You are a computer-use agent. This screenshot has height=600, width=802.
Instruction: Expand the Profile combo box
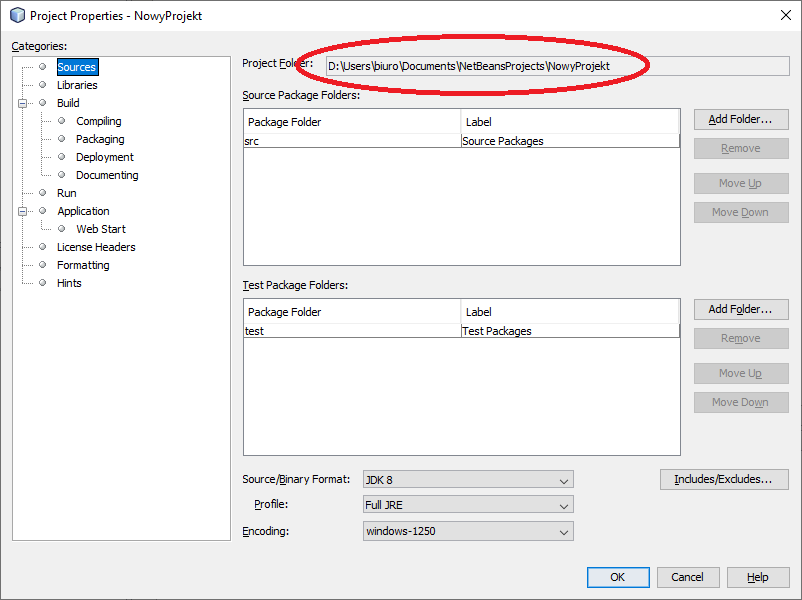467,505
